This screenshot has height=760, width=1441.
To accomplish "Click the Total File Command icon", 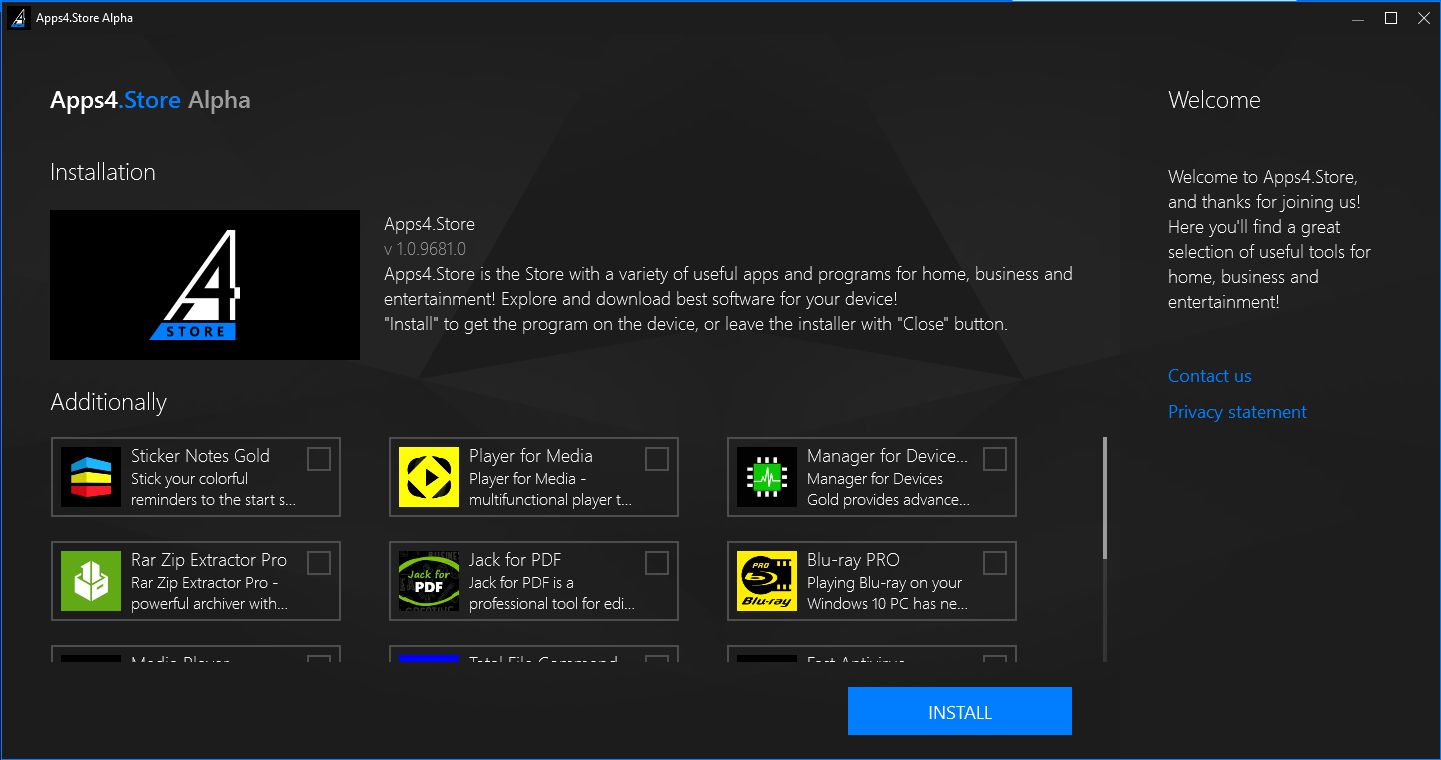I will (429, 662).
